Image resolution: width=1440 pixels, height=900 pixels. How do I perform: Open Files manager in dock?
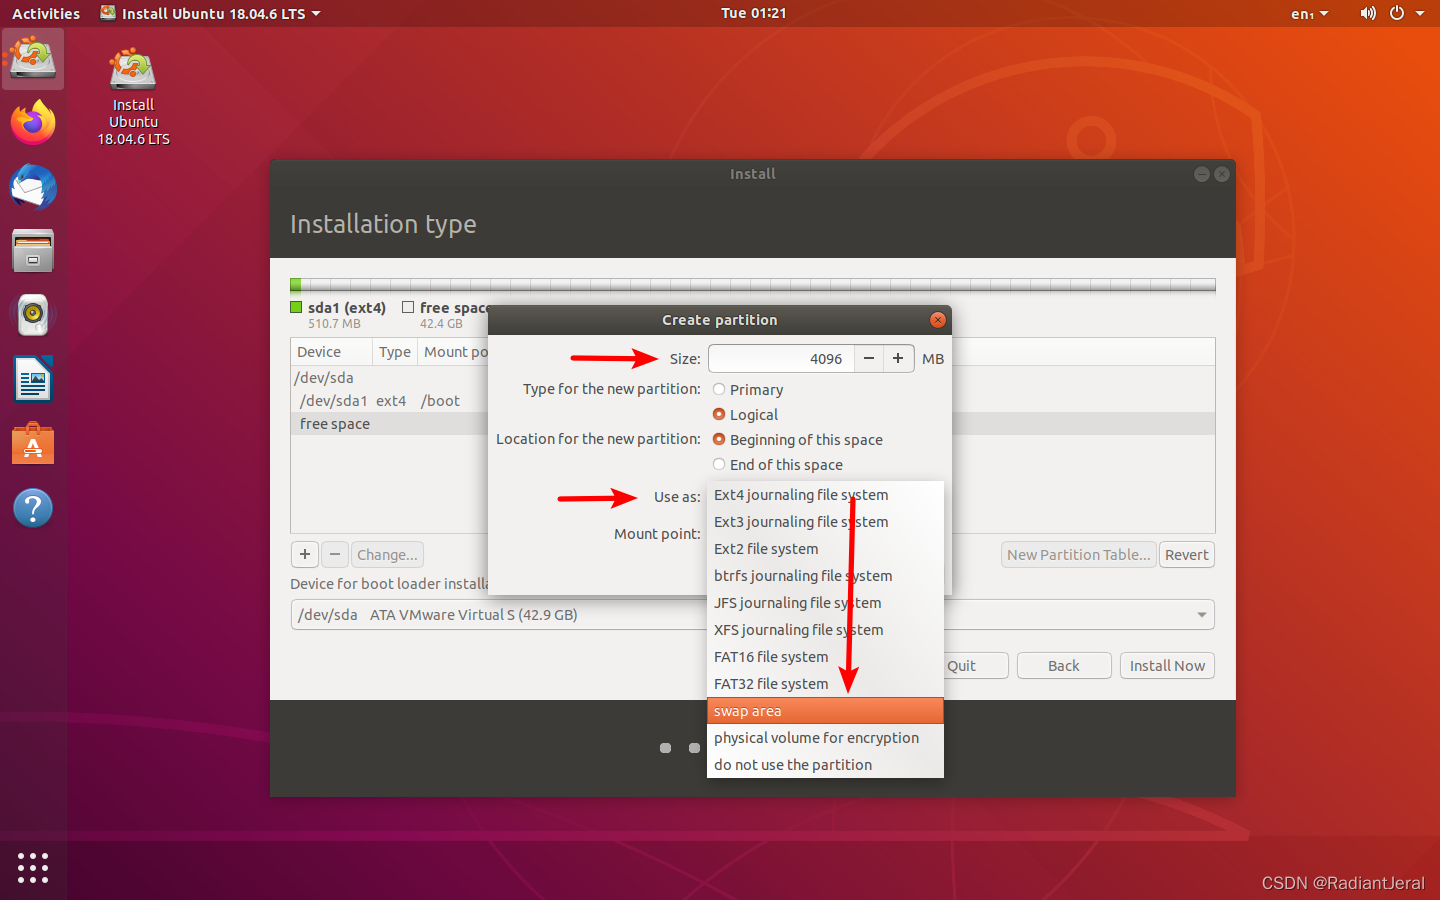click(x=33, y=251)
